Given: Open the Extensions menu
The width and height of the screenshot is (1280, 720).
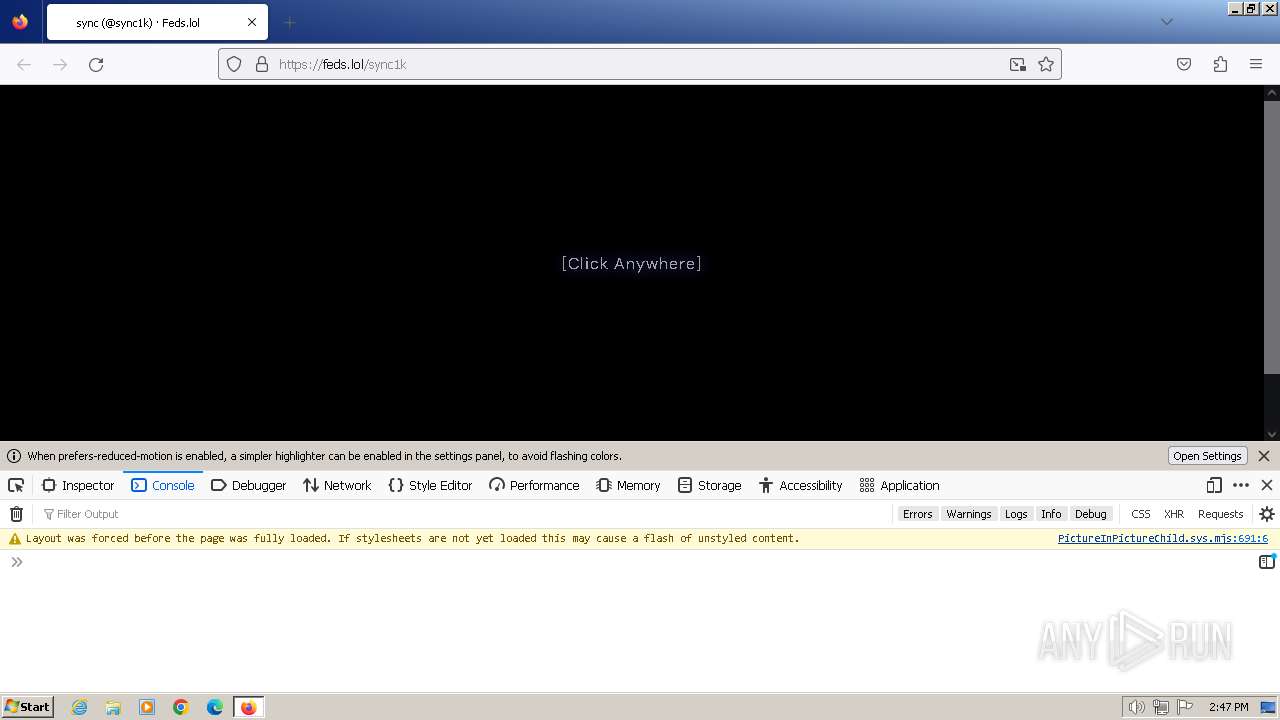Looking at the screenshot, I should tap(1220, 64).
